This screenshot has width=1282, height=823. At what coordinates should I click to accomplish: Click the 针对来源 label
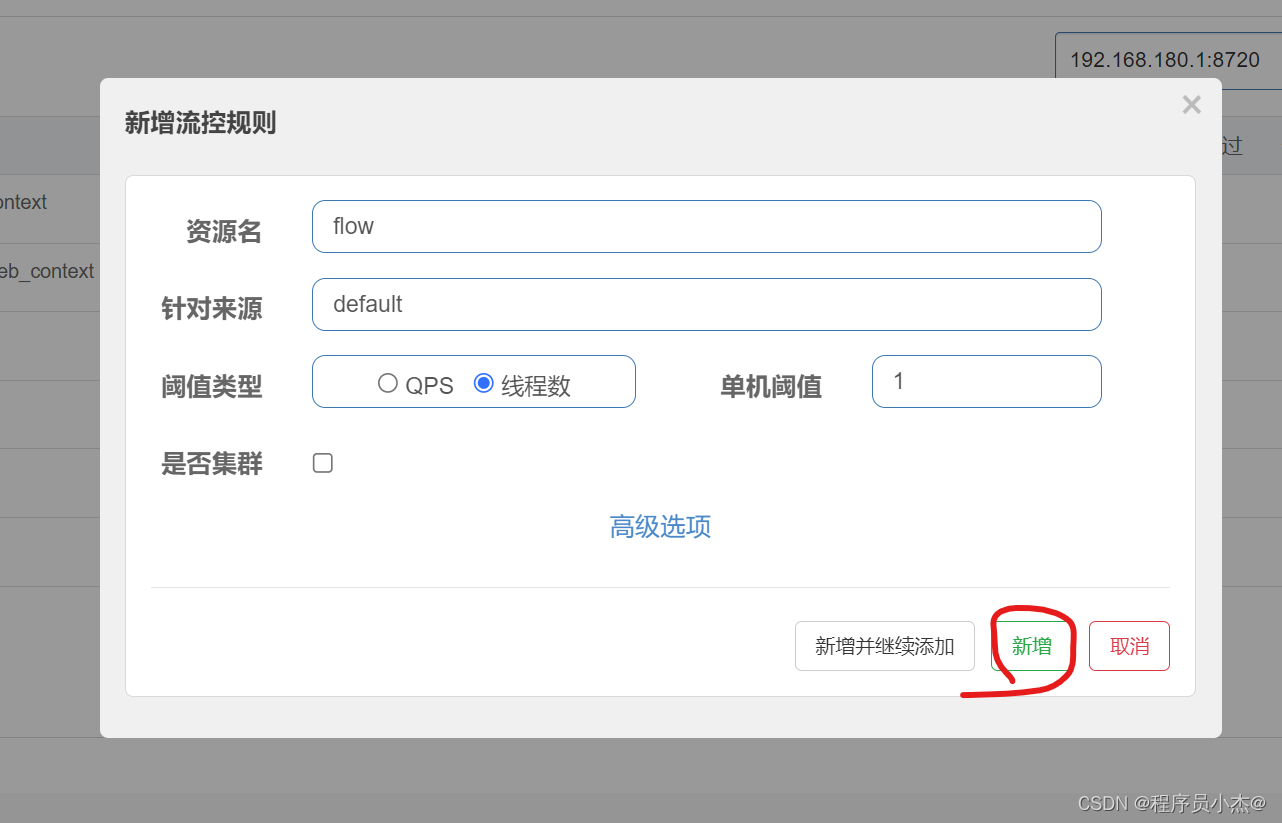tap(212, 308)
